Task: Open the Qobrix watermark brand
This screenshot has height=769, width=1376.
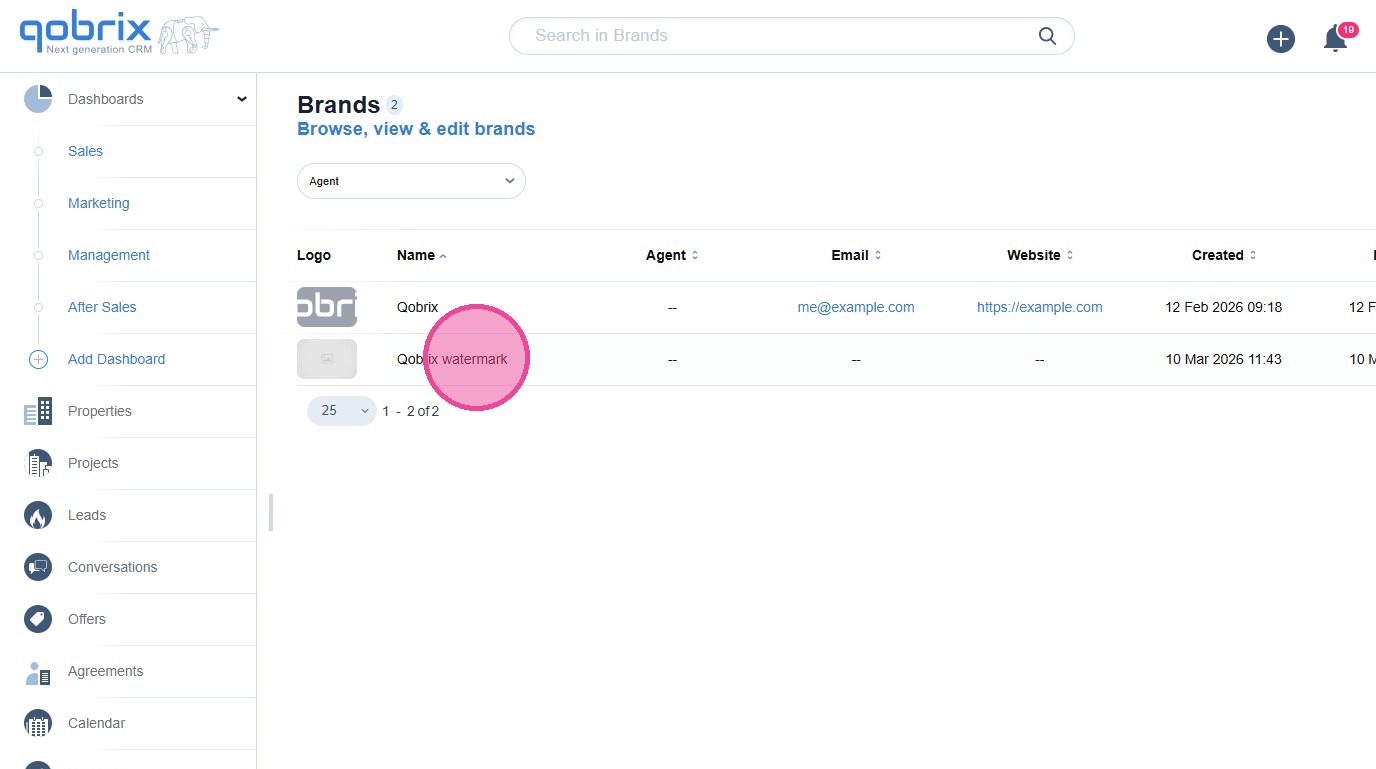Action: [452, 359]
